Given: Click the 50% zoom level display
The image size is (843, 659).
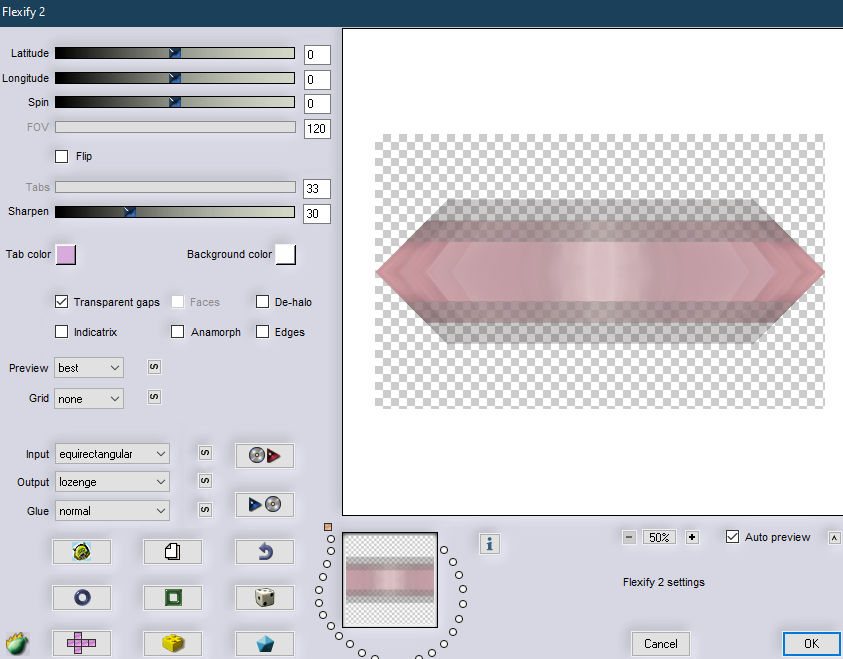Looking at the screenshot, I should 659,537.
